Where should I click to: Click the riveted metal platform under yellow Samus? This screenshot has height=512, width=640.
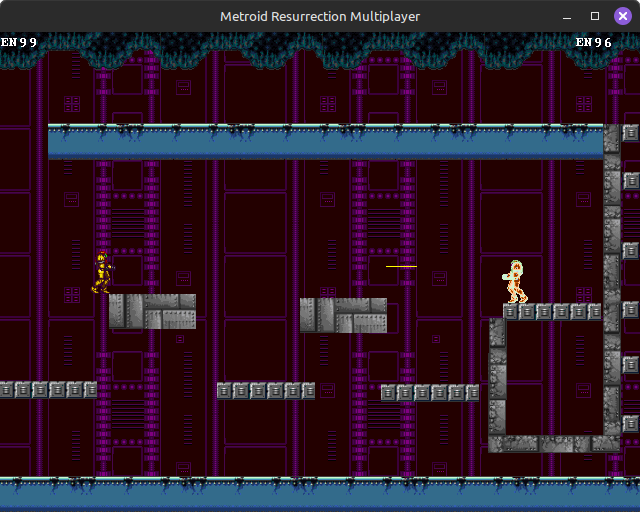152,311
